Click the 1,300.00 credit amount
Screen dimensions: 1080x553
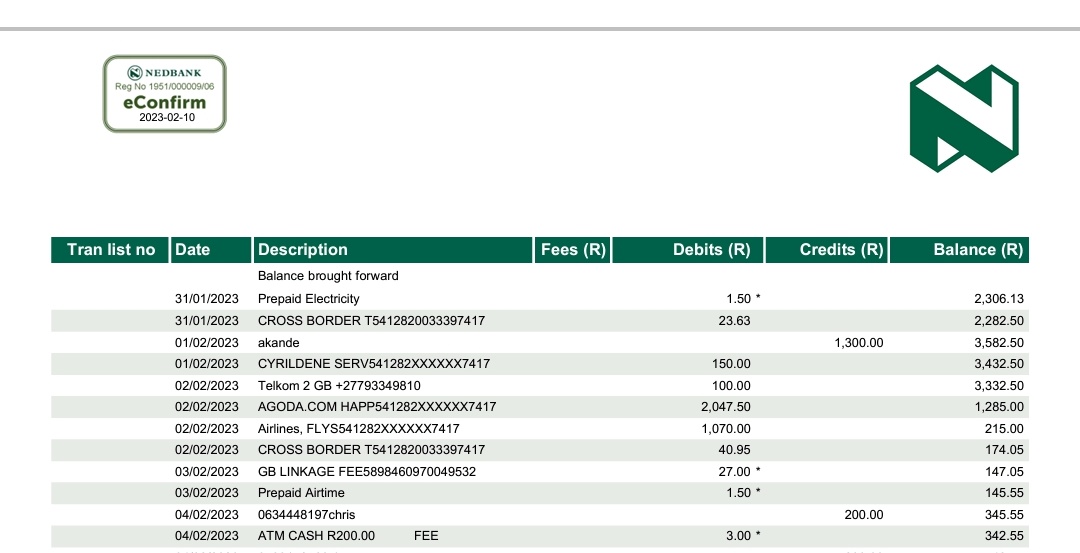click(x=859, y=343)
